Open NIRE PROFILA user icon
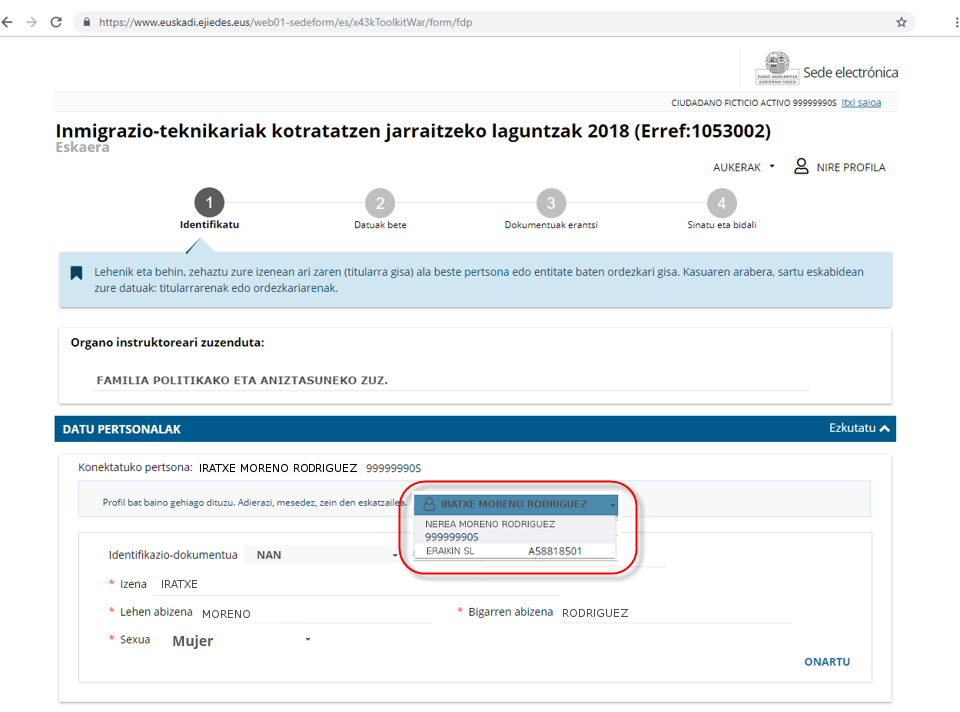This screenshot has height=712, width=960. point(801,167)
